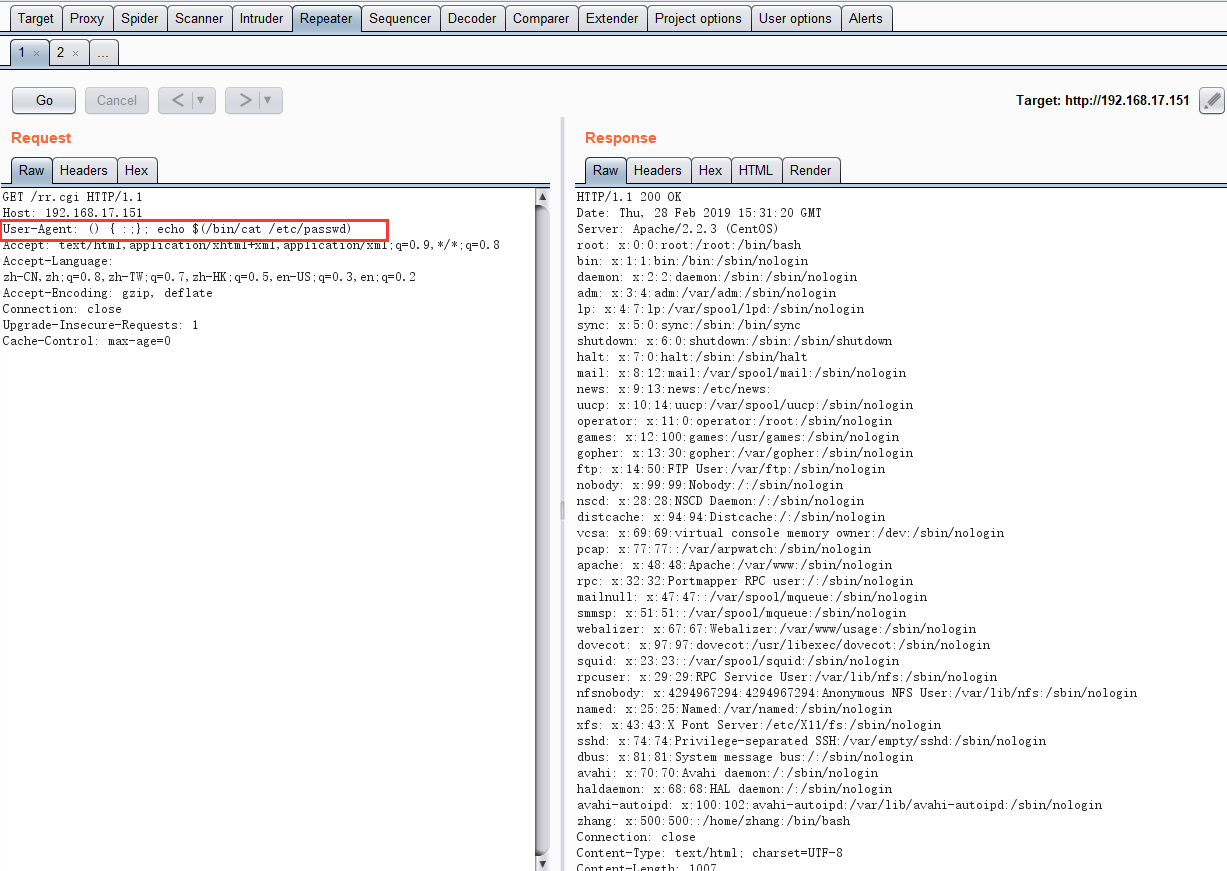Screen dimensions: 1227x871
Task: Click the Content-Type: text/html response line
Action: 710,853
